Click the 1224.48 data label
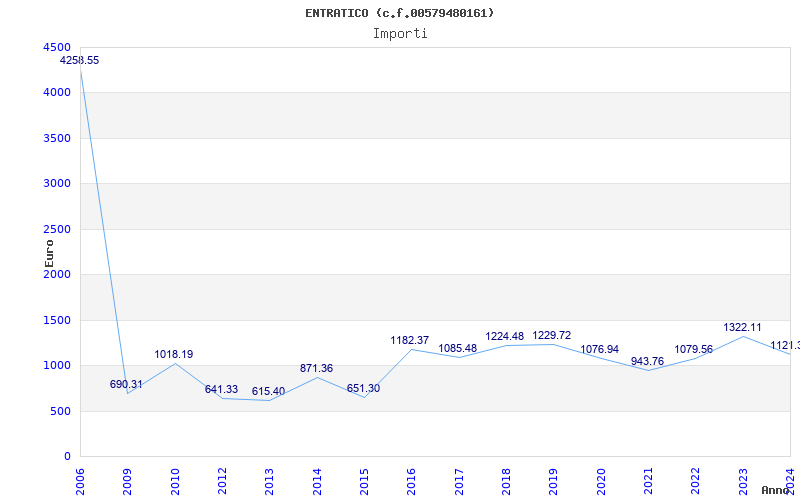 coord(505,336)
